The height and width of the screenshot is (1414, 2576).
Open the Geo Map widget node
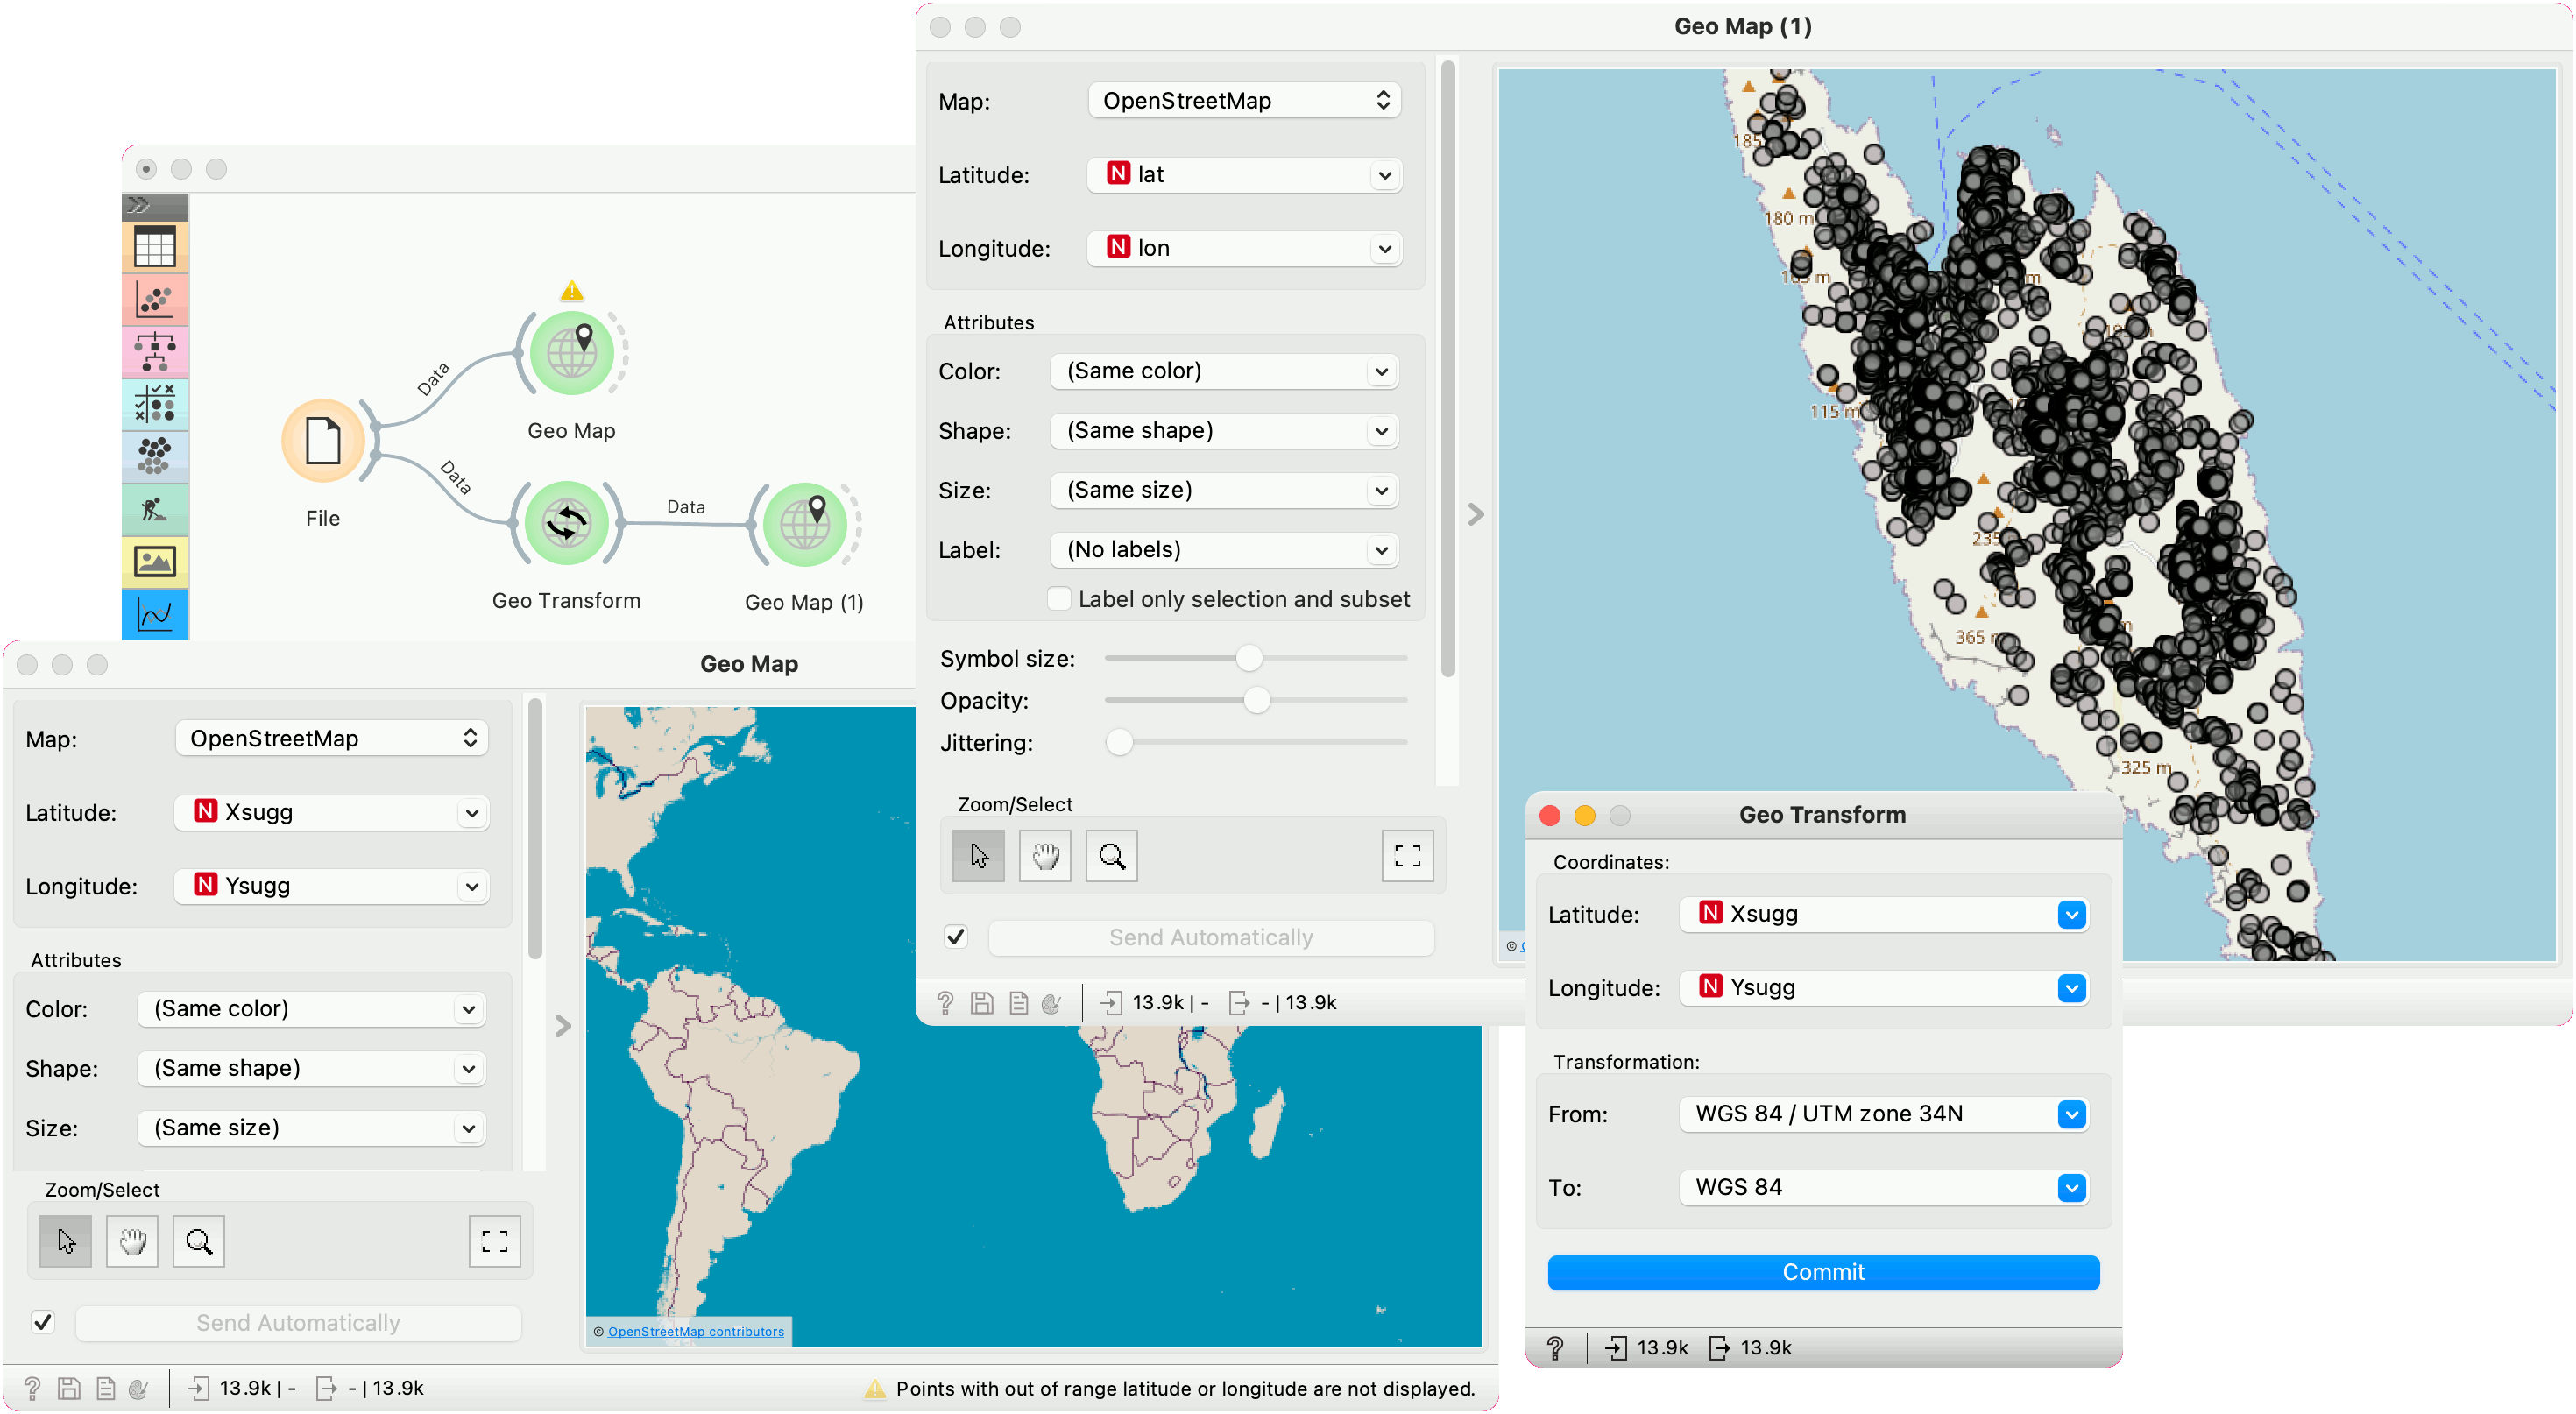pyautogui.click(x=571, y=353)
